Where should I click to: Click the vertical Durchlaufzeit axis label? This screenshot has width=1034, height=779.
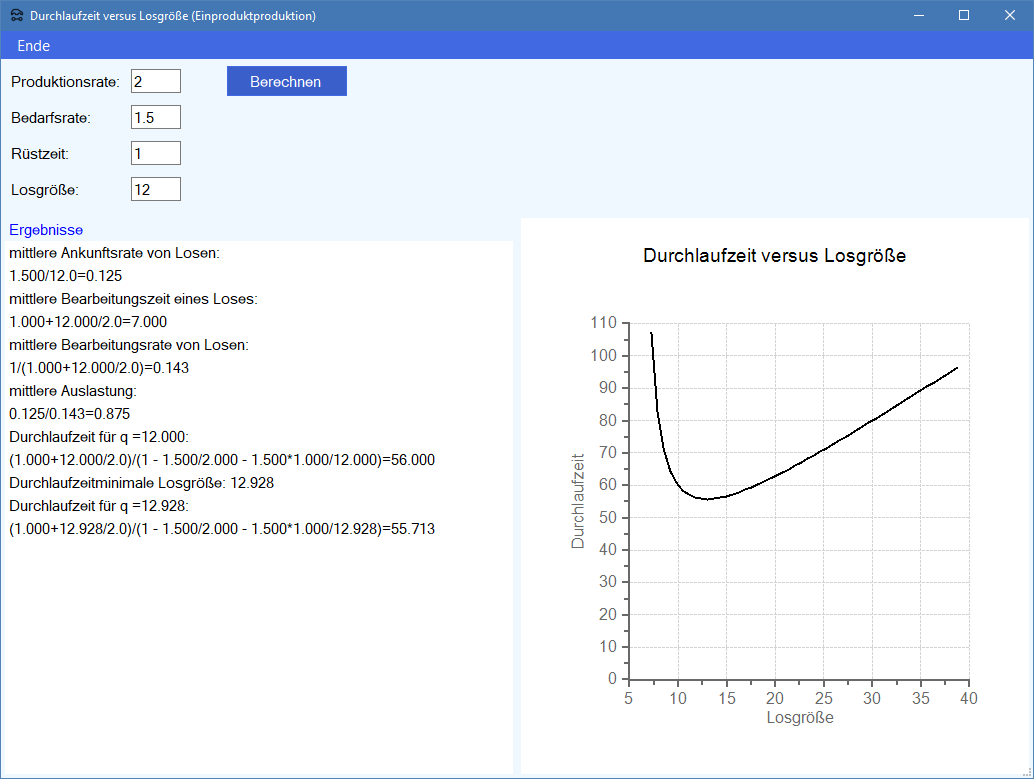point(578,501)
